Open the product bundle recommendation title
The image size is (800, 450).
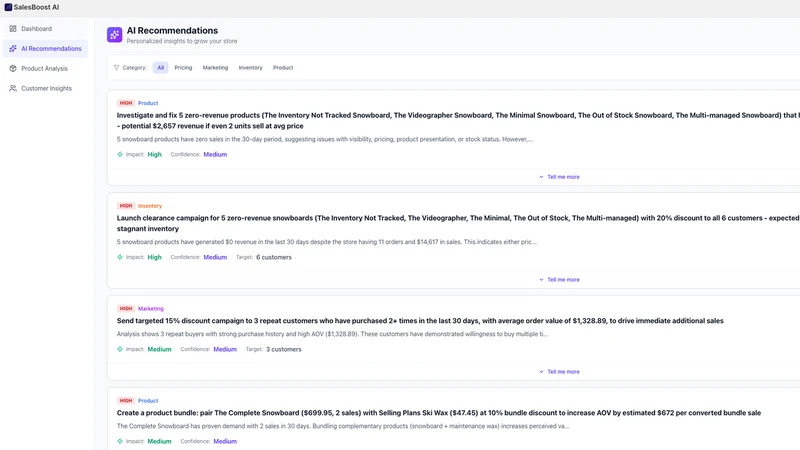(x=439, y=413)
